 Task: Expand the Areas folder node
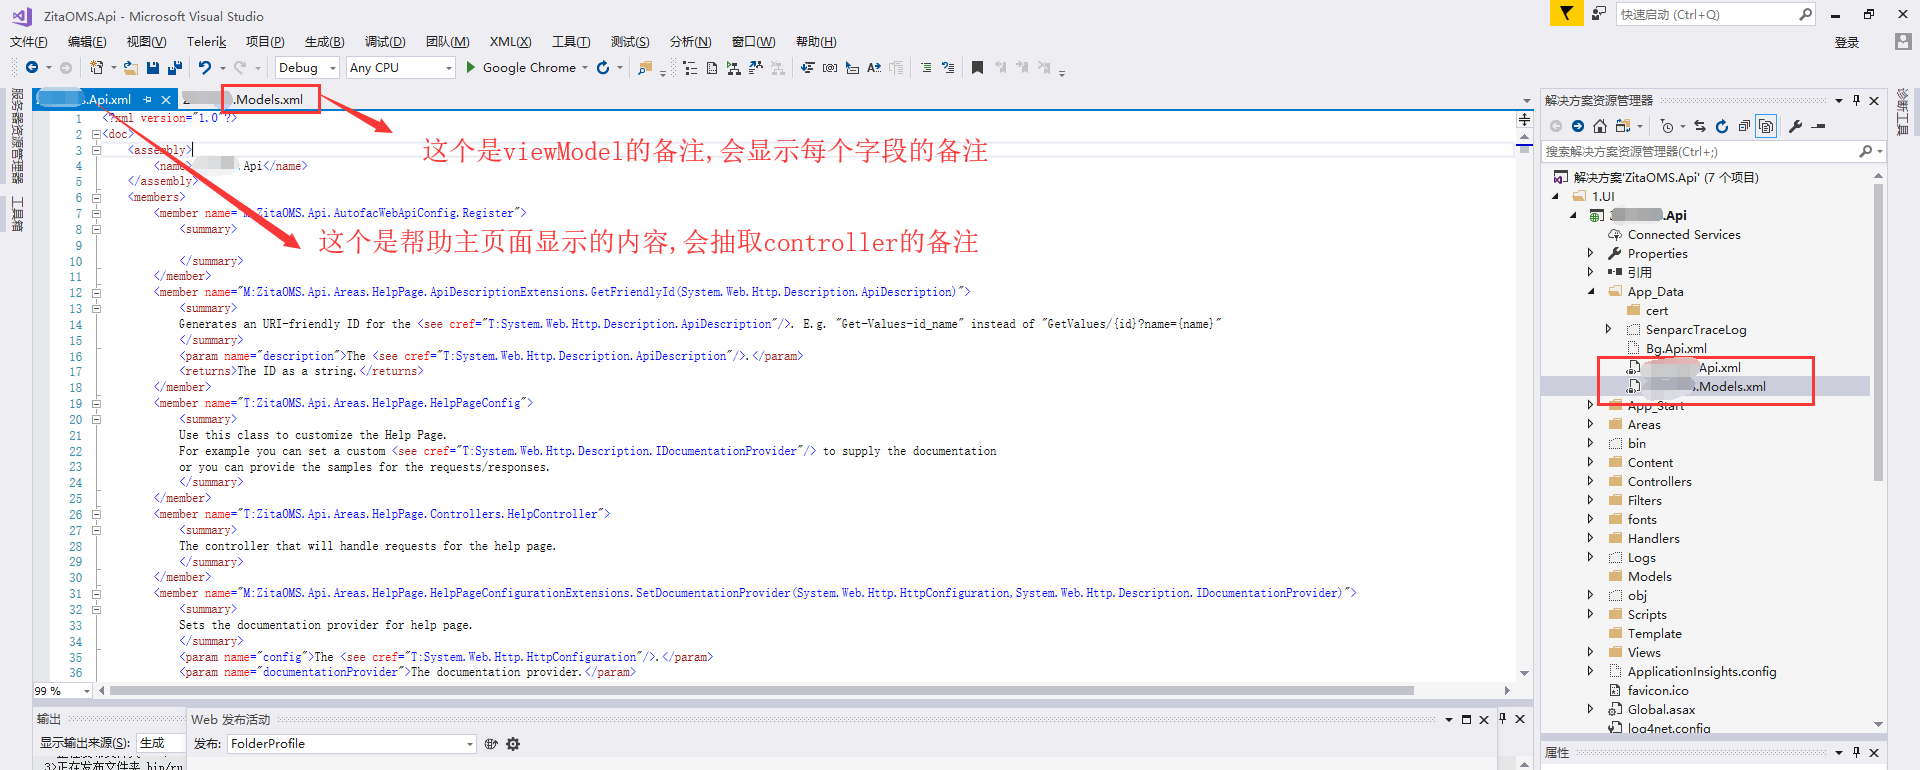click(x=1590, y=425)
